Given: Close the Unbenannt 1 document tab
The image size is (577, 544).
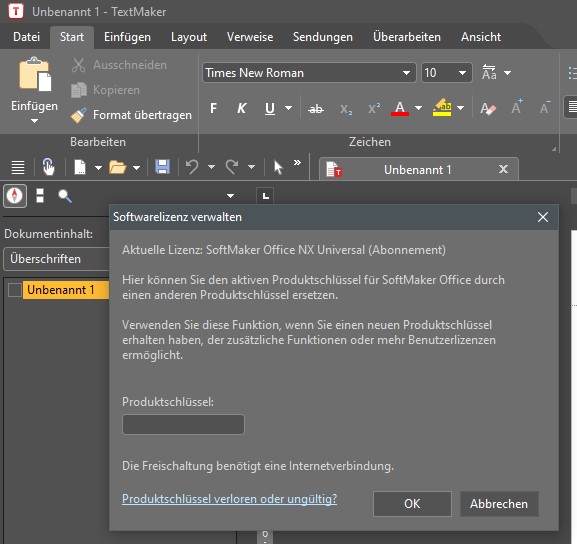Looking at the screenshot, I should tap(503, 169).
